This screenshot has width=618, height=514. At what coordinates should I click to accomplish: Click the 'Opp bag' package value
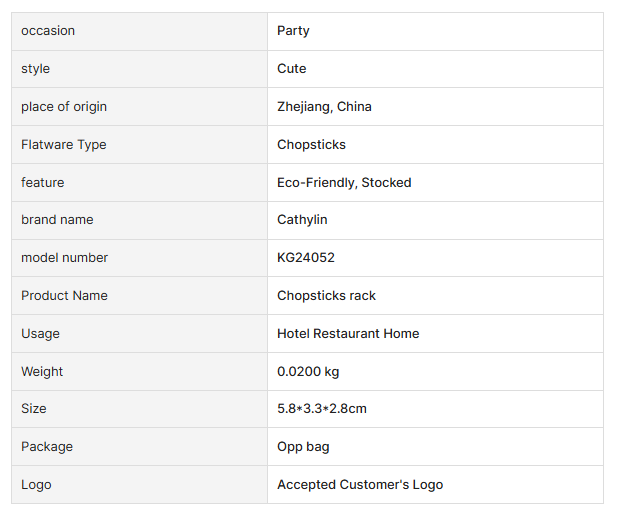click(303, 447)
